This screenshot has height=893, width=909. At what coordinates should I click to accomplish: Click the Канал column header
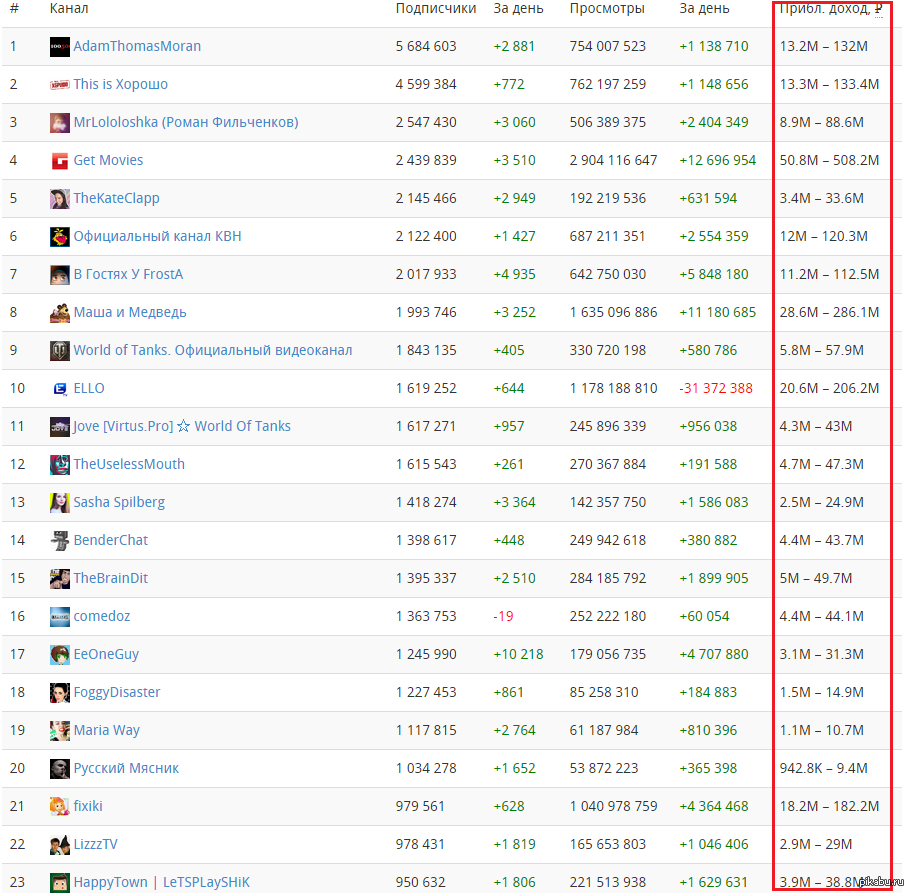click(x=69, y=9)
